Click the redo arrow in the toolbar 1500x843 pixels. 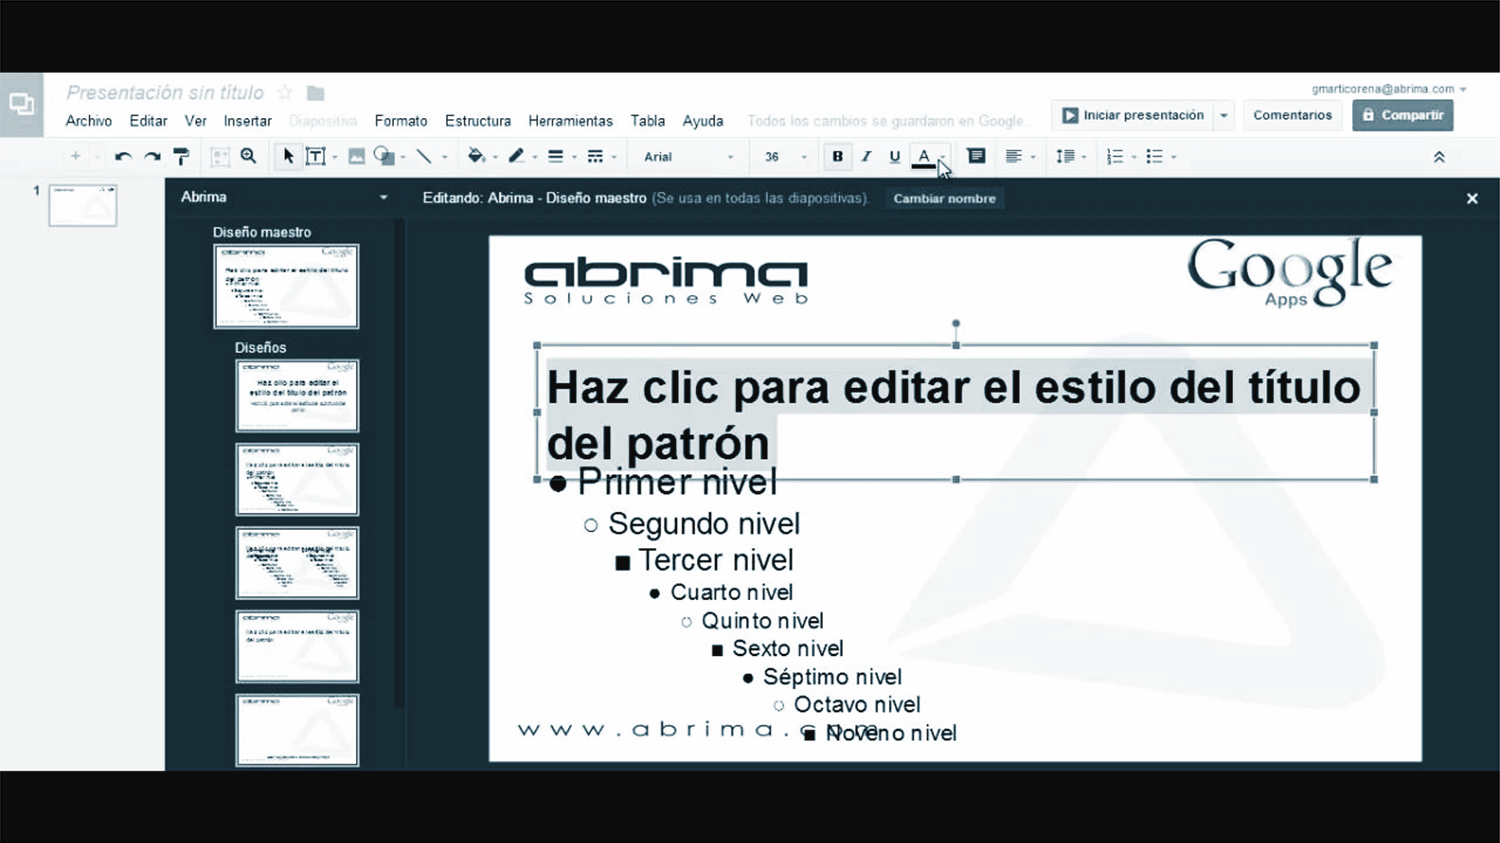(152, 156)
